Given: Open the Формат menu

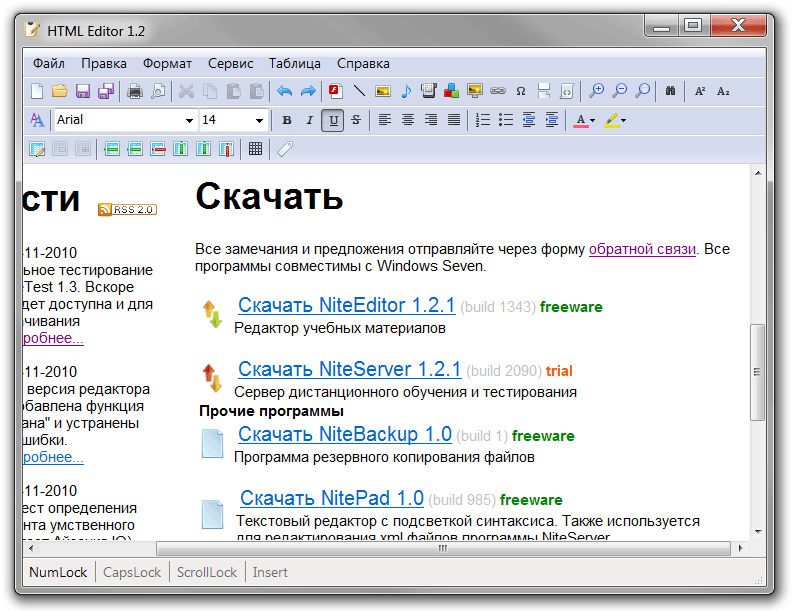Looking at the screenshot, I should tap(167, 64).
